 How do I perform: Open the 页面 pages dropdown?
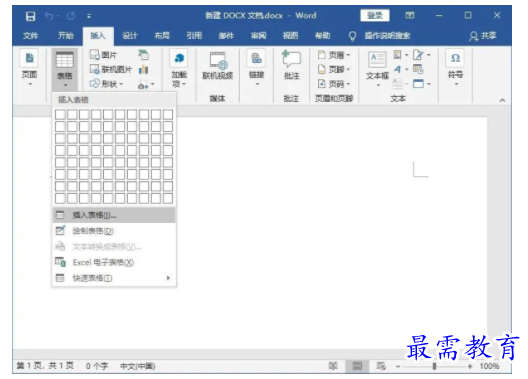click(x=30, y=68)
